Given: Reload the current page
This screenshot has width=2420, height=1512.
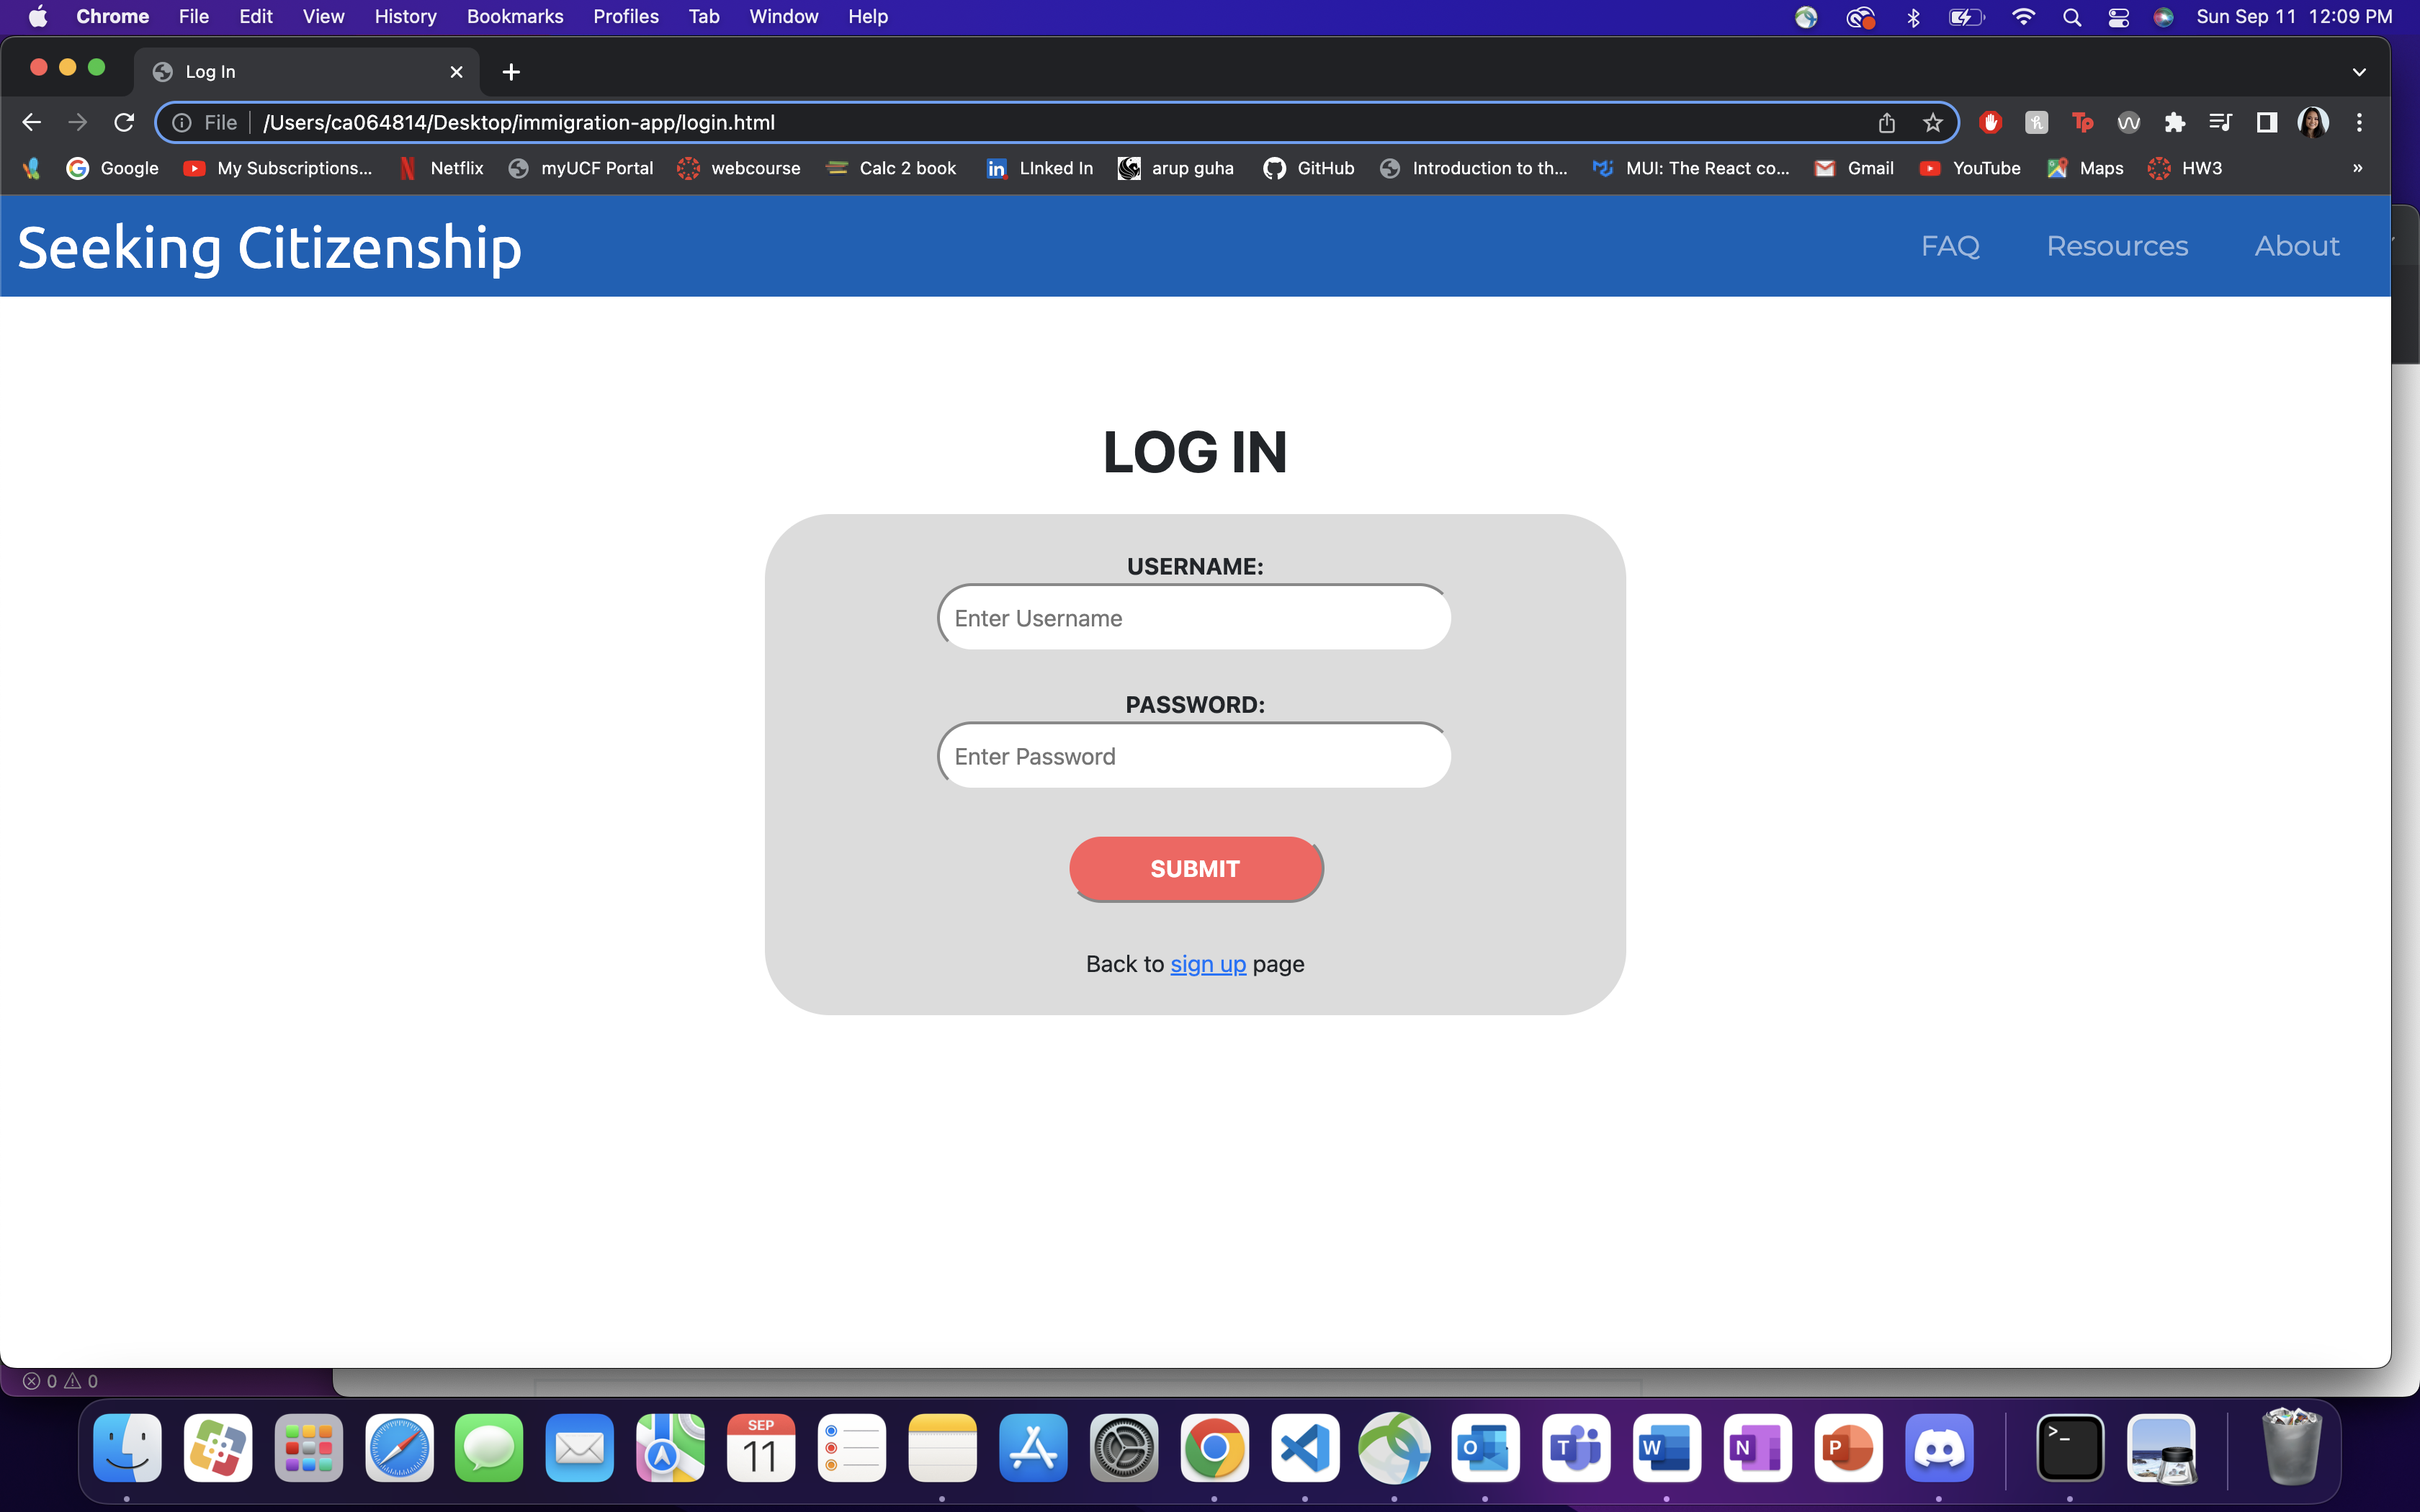Looking at the screenshot, I should click(124, 122).
